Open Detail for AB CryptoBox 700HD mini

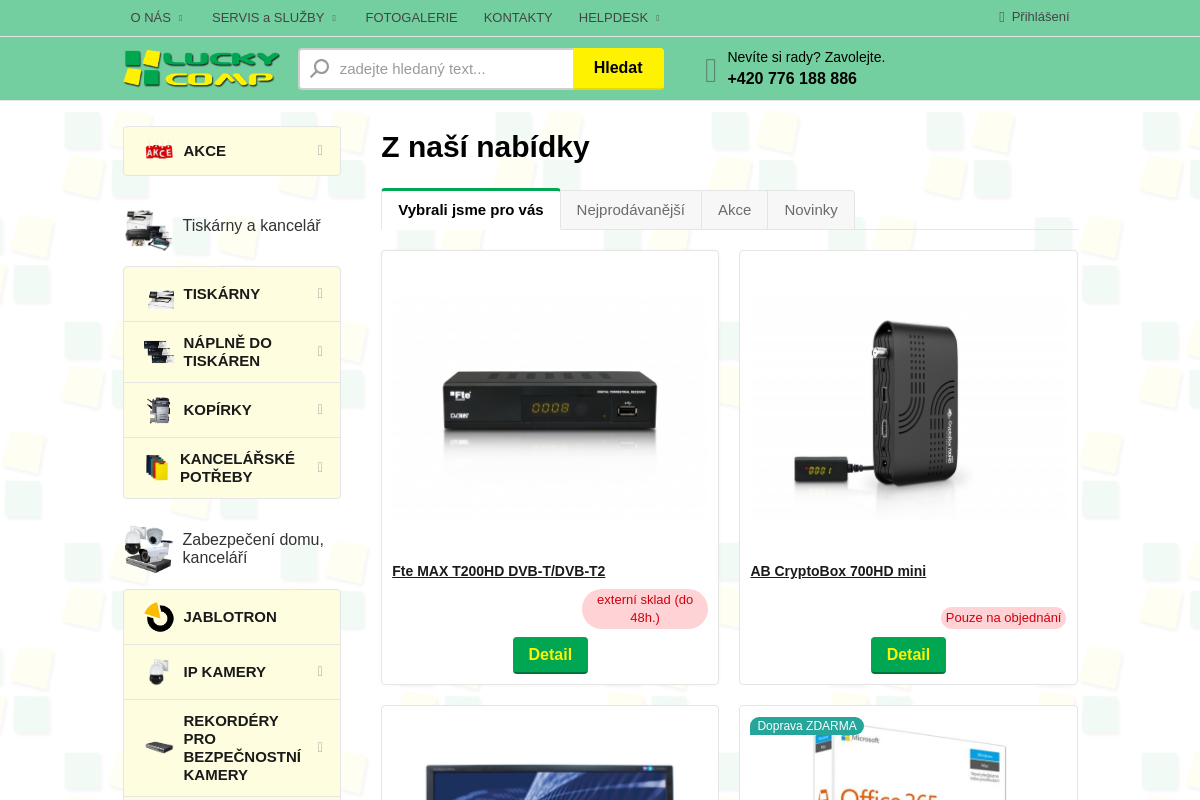click(908, 655)
